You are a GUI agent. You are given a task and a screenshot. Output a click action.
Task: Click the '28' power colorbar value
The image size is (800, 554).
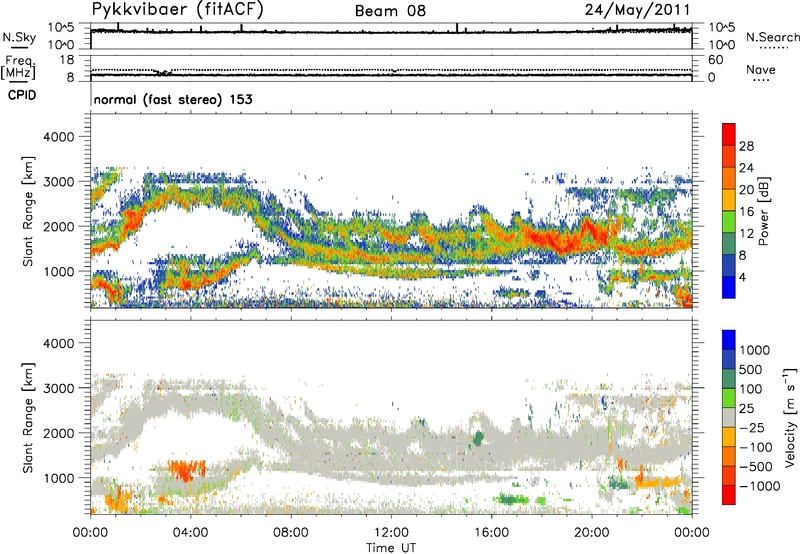pyautogui.click(x=746, y=146)
